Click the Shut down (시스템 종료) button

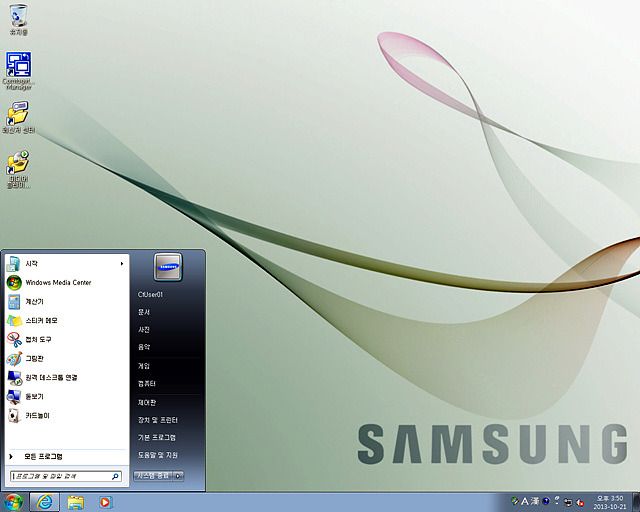click(153, 476)
